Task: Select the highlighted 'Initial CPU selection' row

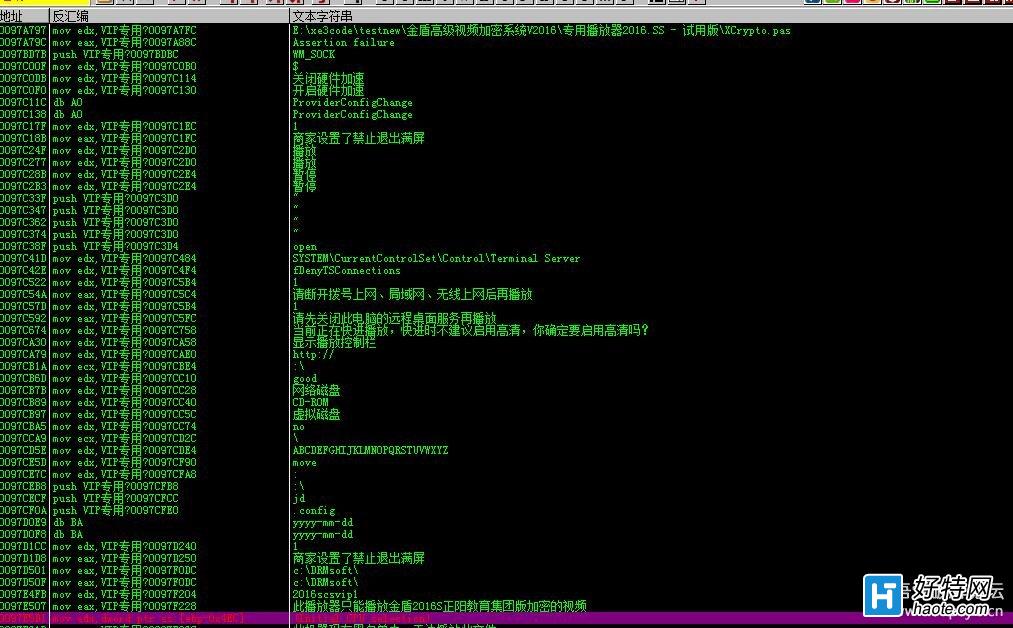Action: pyautogui.click(x=506, y=618)
